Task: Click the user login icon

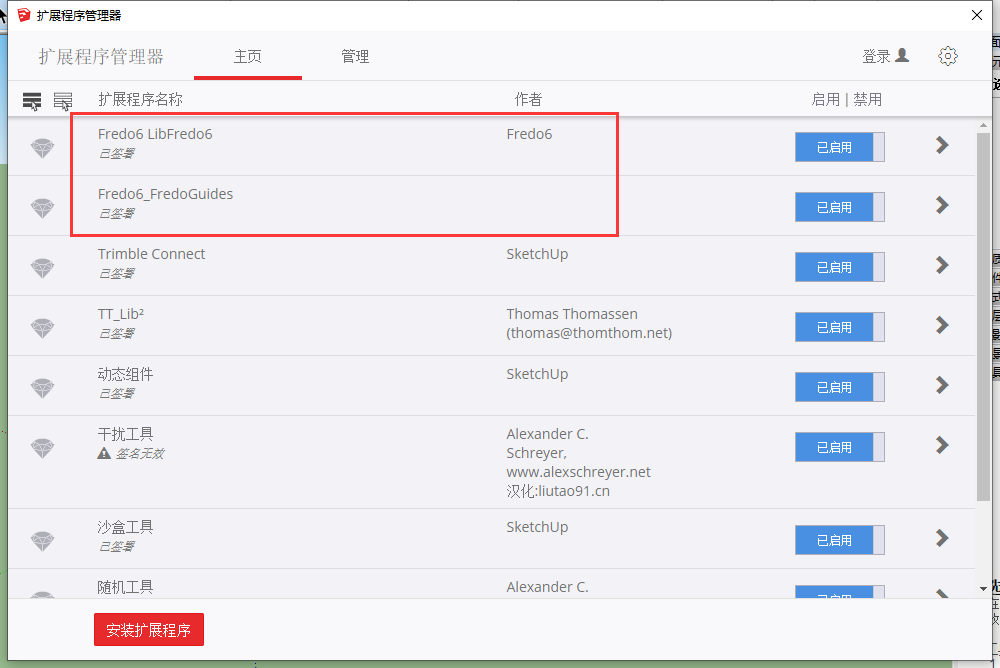Action: (902, 56)
